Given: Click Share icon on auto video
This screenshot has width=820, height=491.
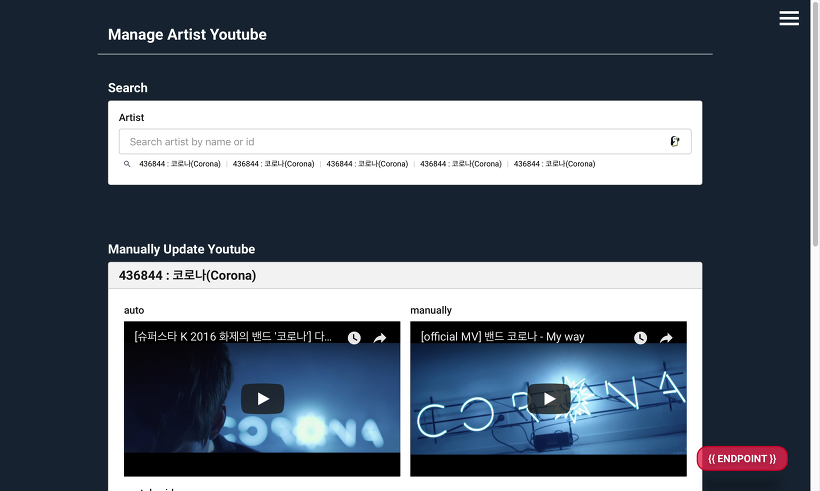Looking at the screenshot, I should 380,338.
